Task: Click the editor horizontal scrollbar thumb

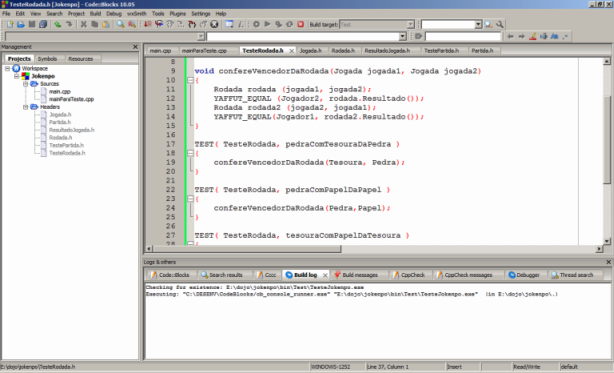Action: tap(247, 249)
